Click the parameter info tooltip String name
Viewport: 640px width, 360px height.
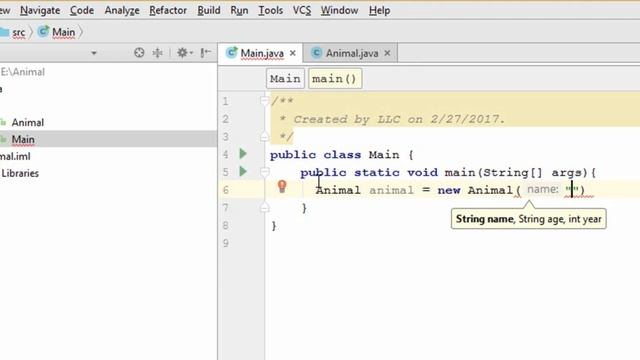(484, 219)
